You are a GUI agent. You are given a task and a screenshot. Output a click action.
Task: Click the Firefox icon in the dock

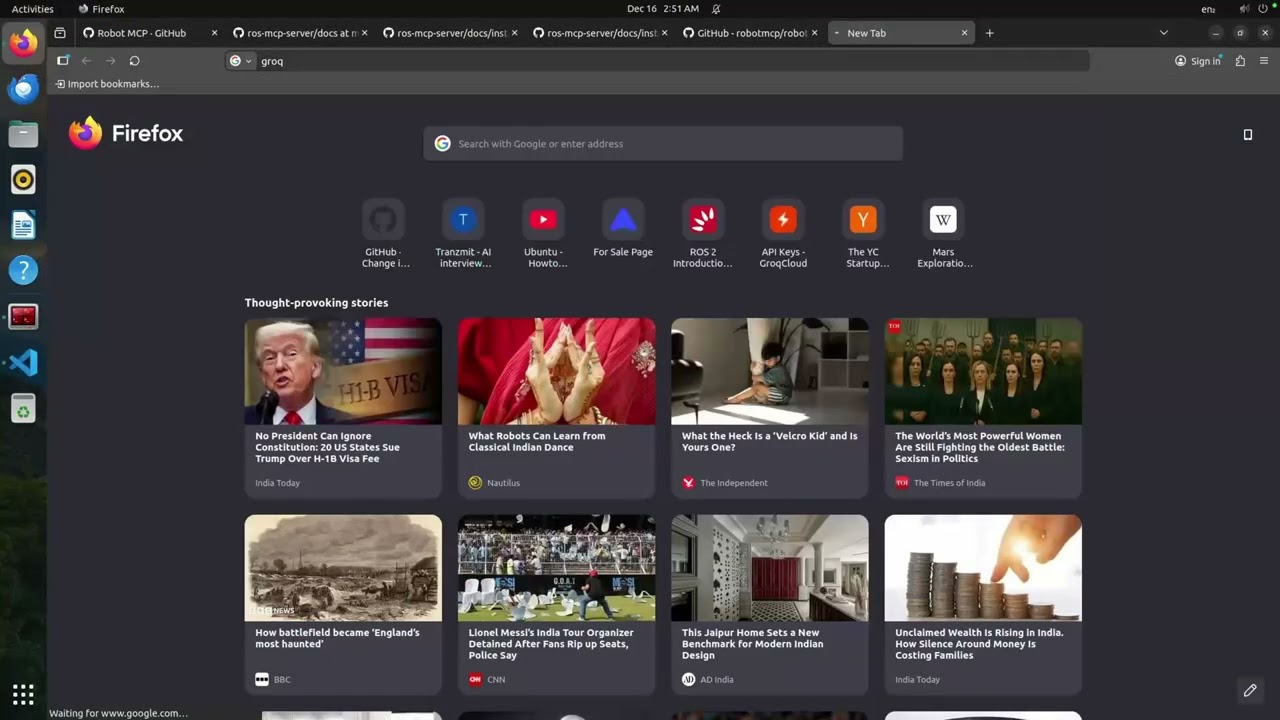23,42
